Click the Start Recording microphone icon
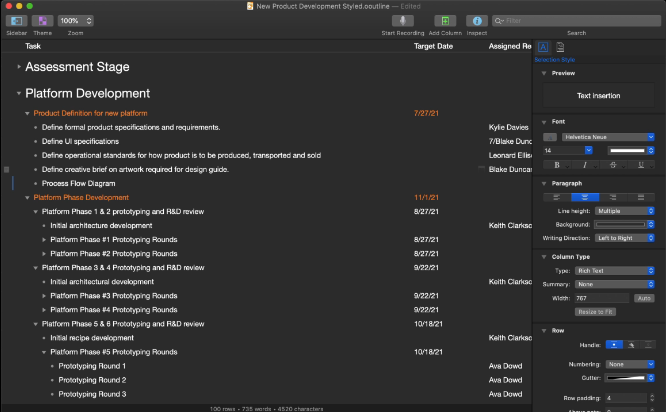 point(403,20)
